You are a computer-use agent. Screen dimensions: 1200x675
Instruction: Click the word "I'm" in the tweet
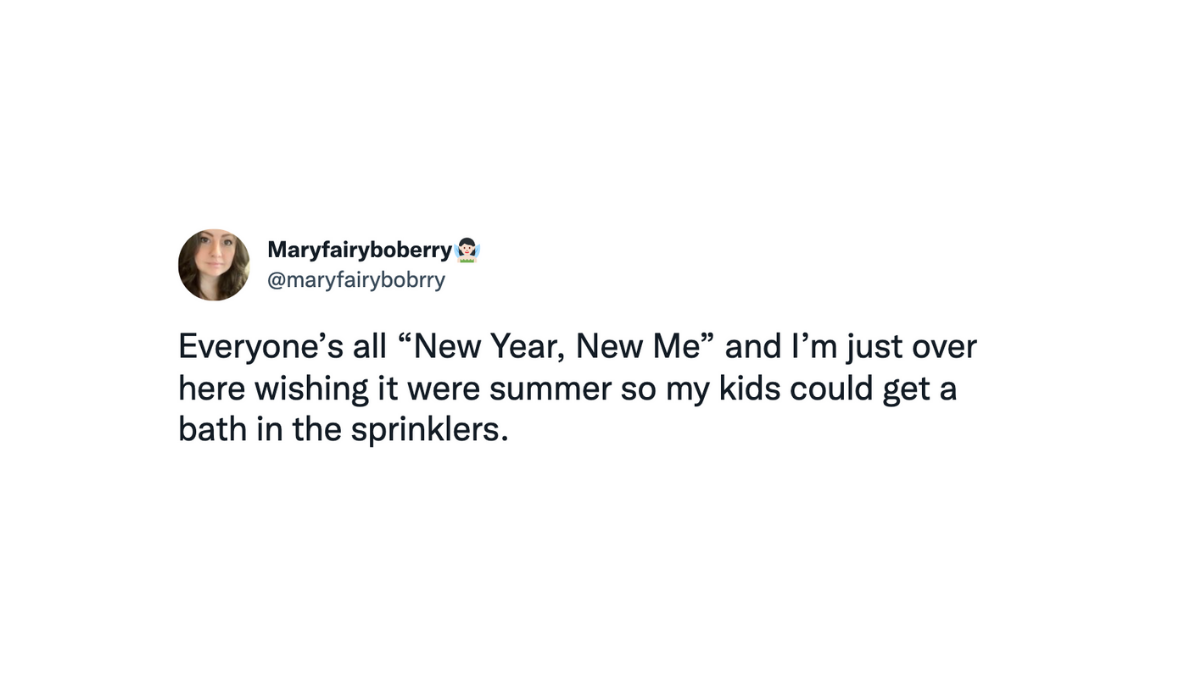[x=801, y=348]
